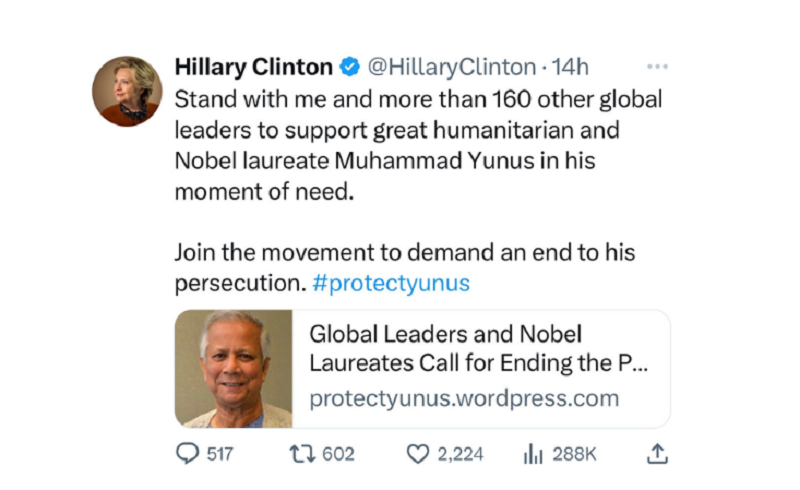
Task: Like the tweet with the heart icon
Action: coord(418,454)
